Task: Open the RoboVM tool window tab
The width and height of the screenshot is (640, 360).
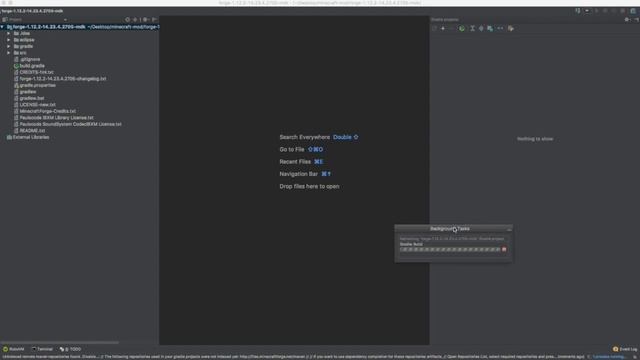Action: (13, 349)
